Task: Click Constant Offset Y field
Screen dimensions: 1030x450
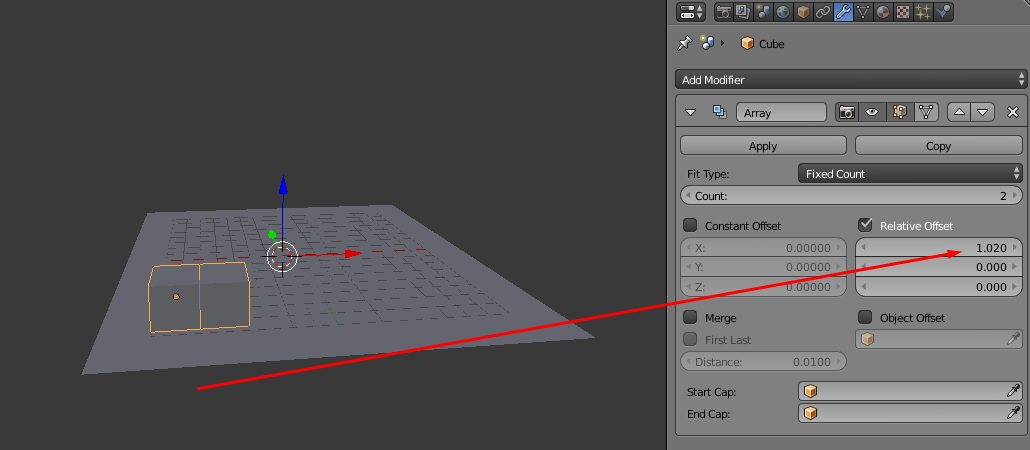Action: [763, 267]
